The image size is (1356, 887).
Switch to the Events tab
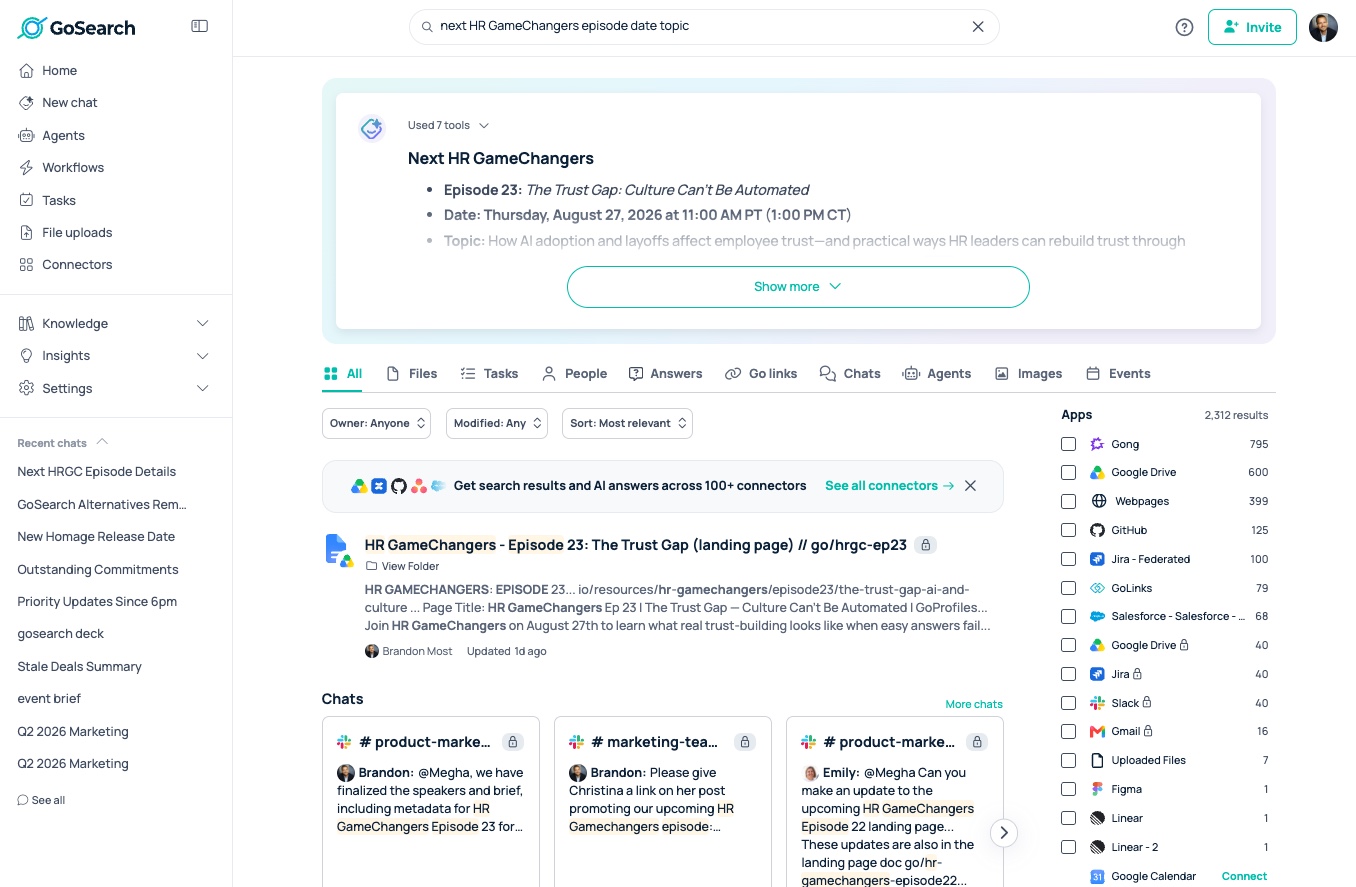tap(1118, 374)
